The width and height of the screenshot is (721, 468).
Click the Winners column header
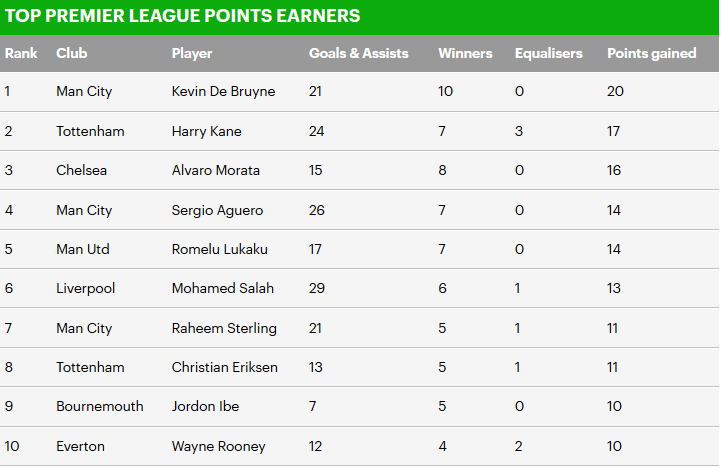(x=464, y=53)
